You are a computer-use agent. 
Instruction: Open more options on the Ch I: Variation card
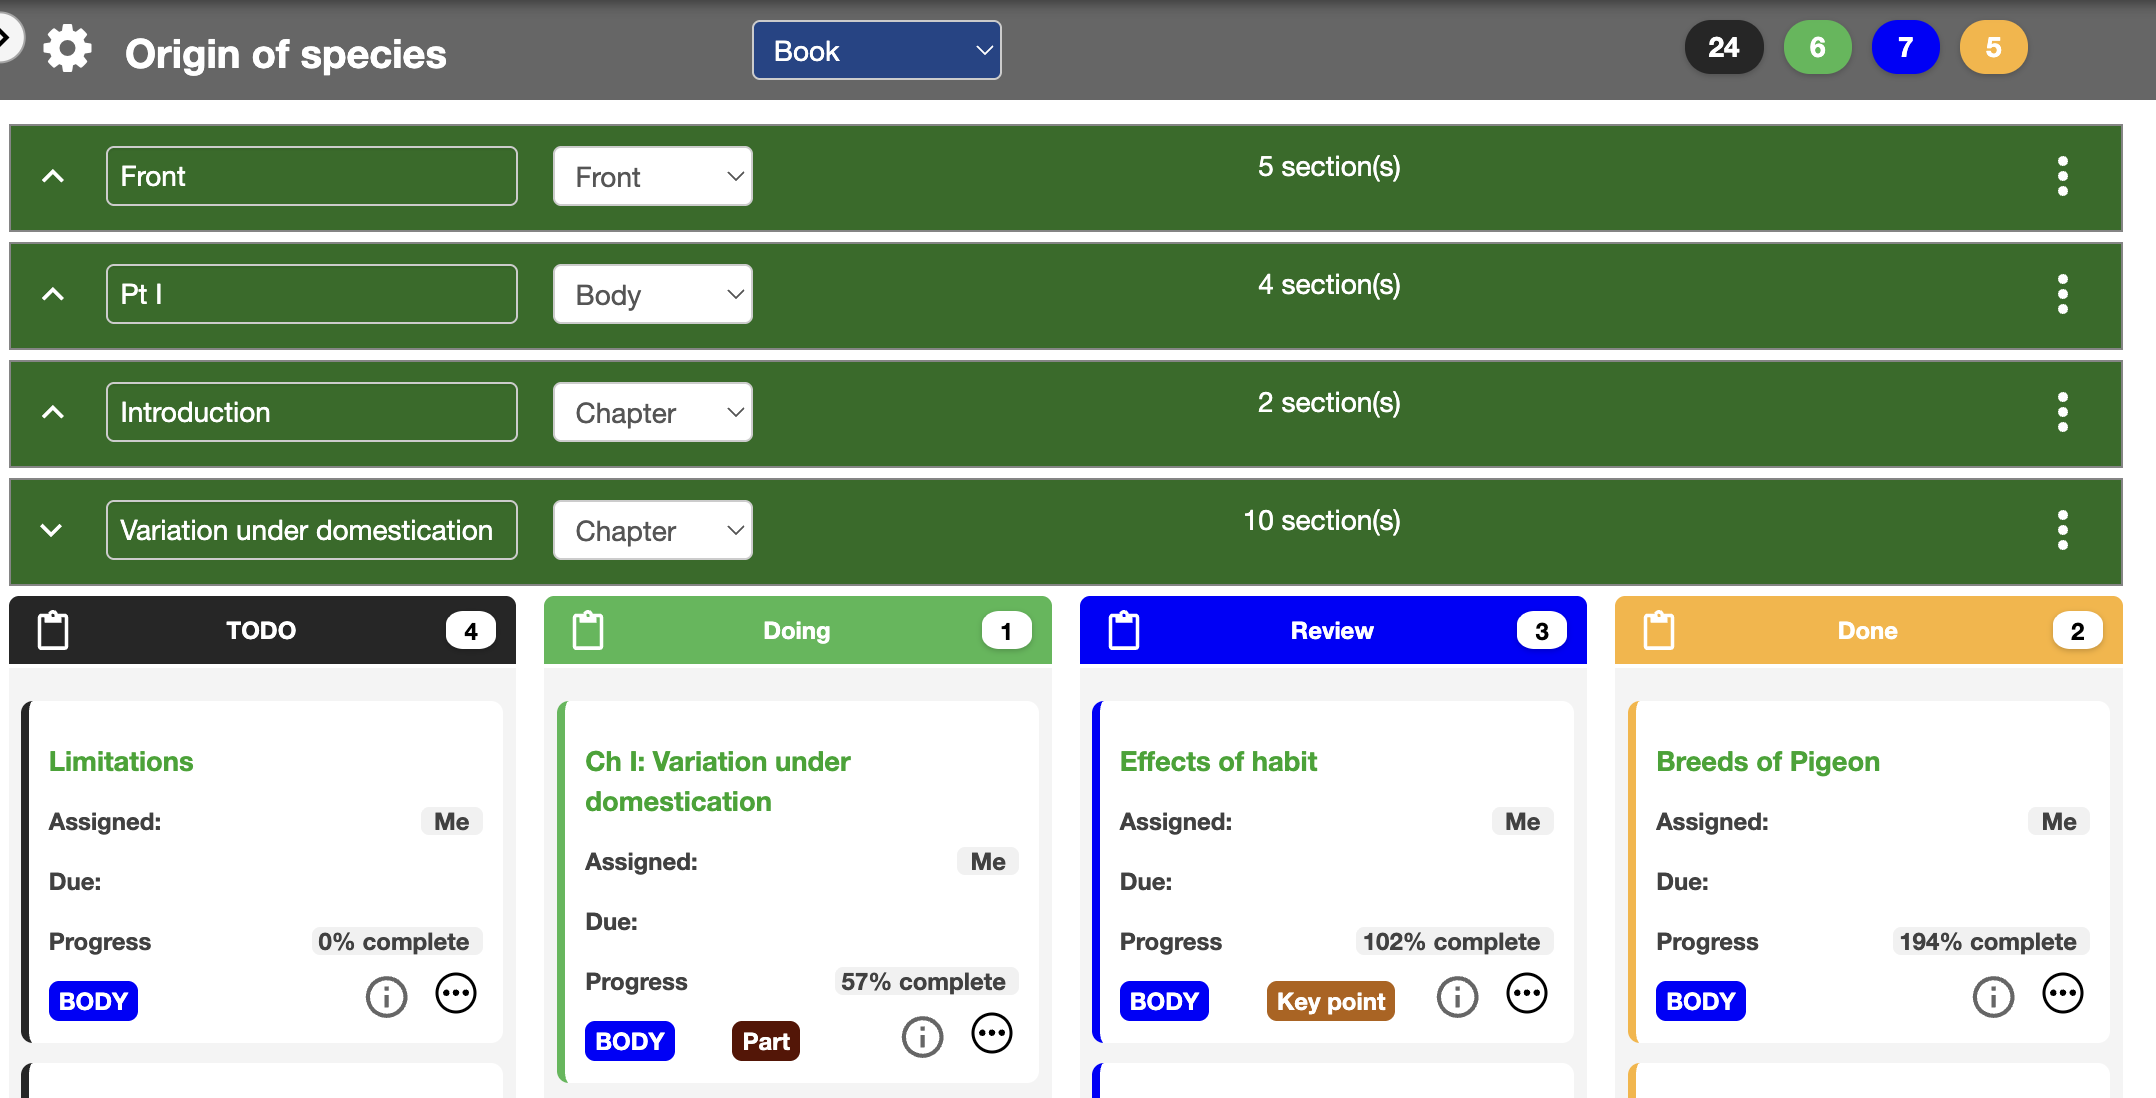991,1034
